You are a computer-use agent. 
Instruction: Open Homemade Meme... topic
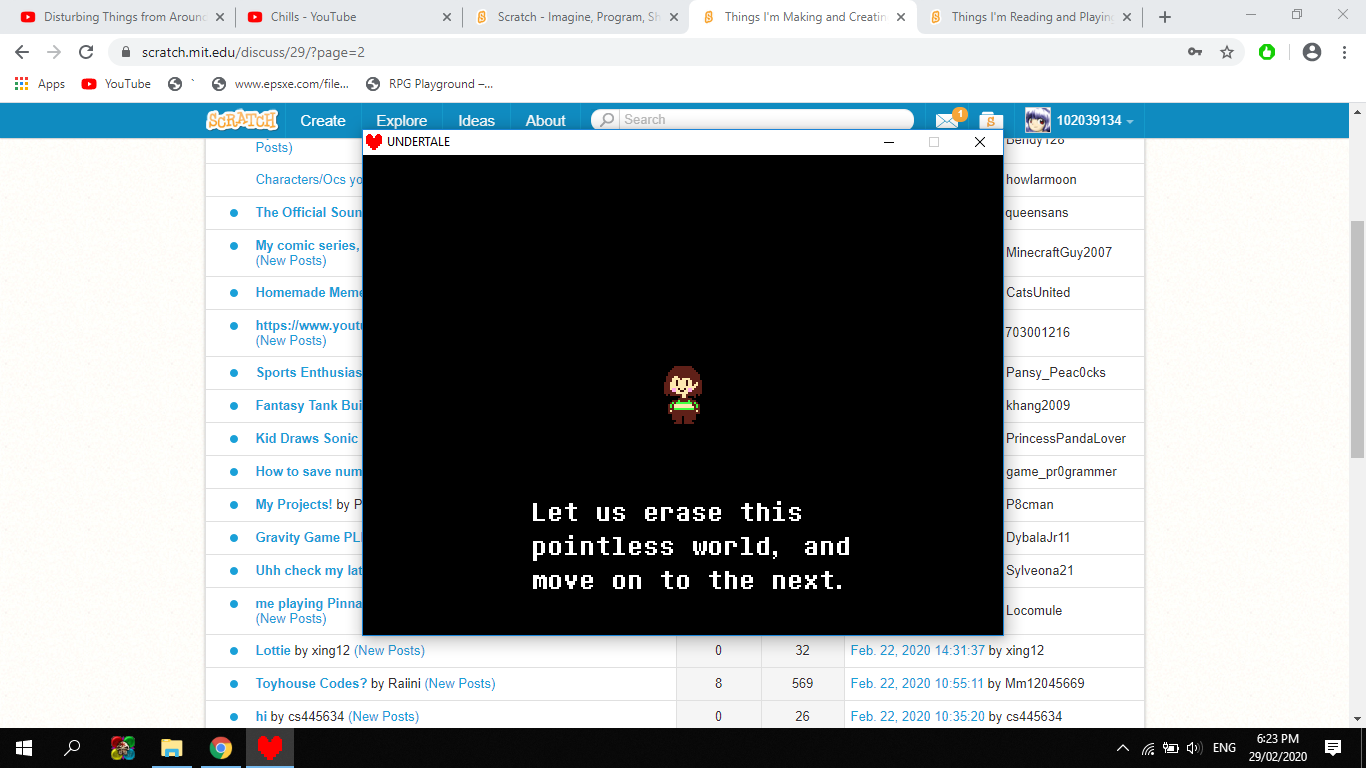click(309, 292)
